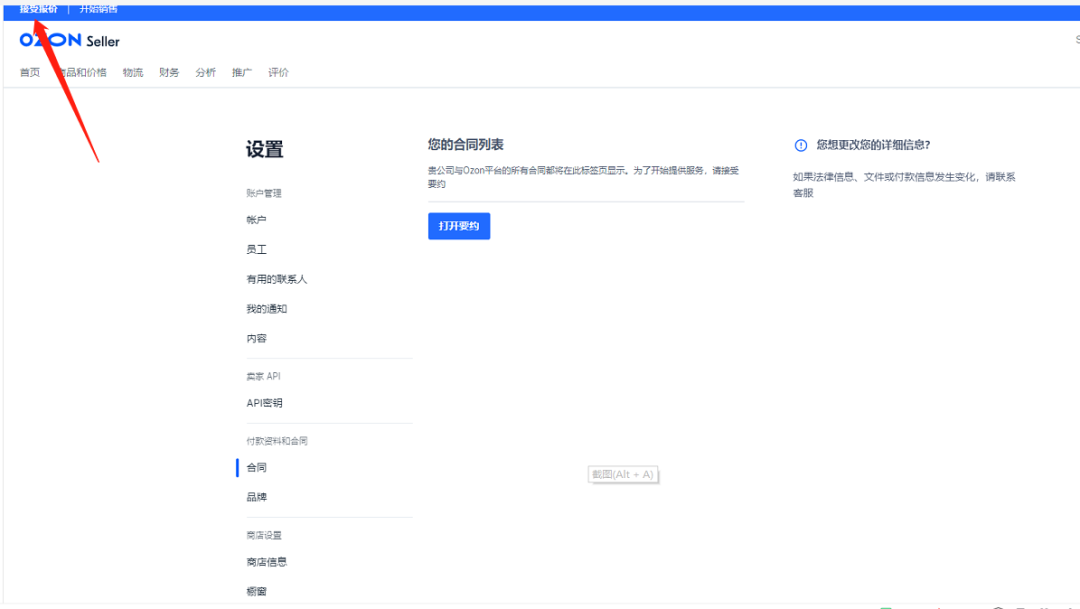Viewport: 1080px width, 609px height.
Task: Switch to the 首页 tab
Action: click(x=29, y=71)
